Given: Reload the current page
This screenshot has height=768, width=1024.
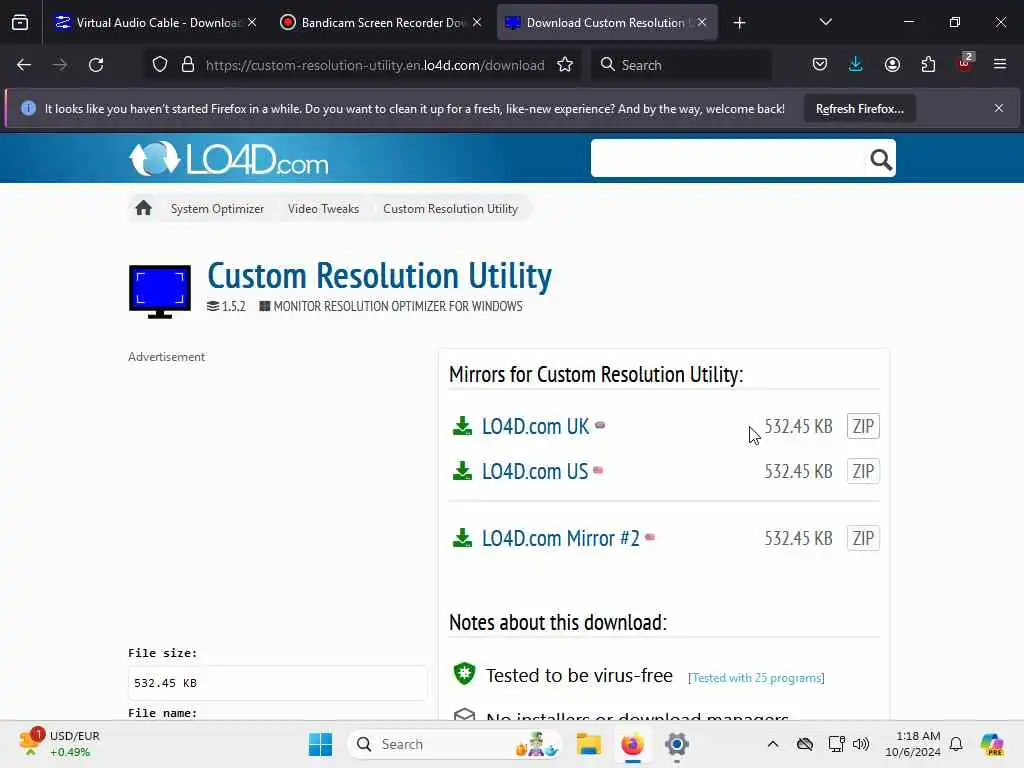Looking at the screenshot, I should click(96, 65).
